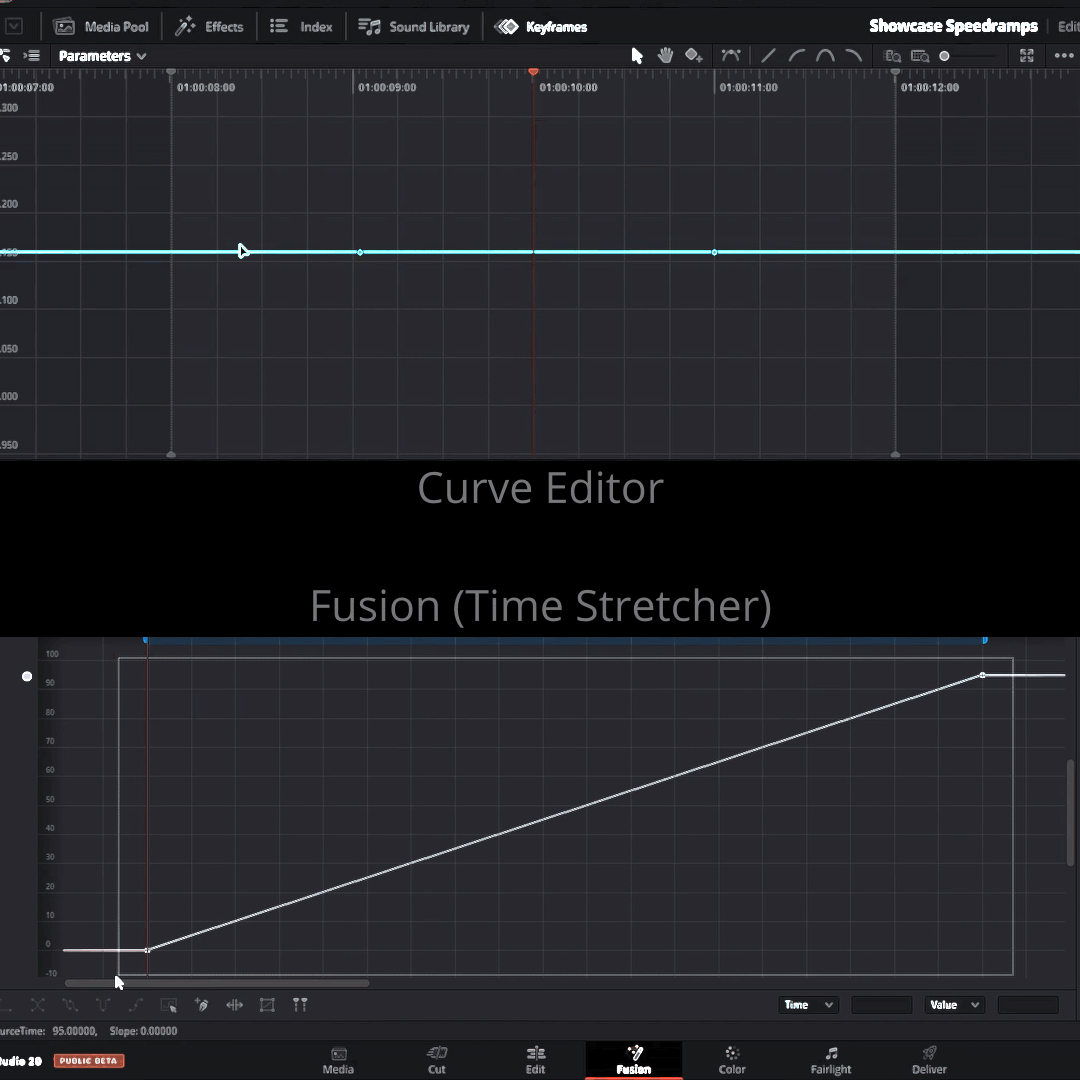Switch to the Fairlight page
The image size is (1080, 1080).
[x=830, y=1059]
